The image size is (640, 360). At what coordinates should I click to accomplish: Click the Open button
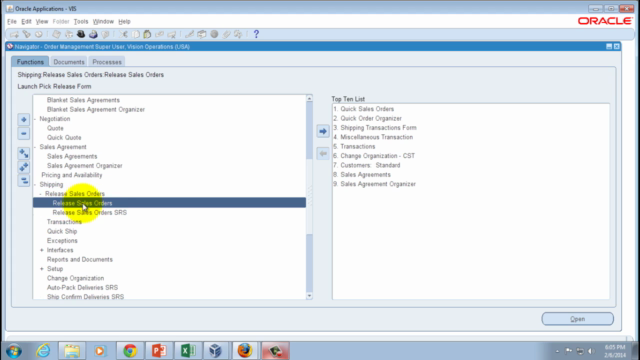[x=578, y=319]
